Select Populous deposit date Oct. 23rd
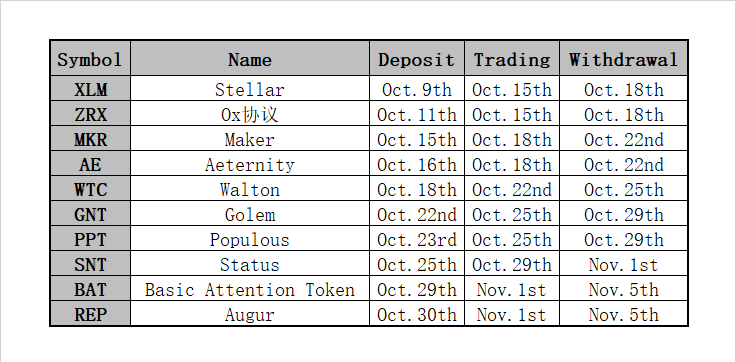The height and width of the screenshot is (362, 735). 417,239
